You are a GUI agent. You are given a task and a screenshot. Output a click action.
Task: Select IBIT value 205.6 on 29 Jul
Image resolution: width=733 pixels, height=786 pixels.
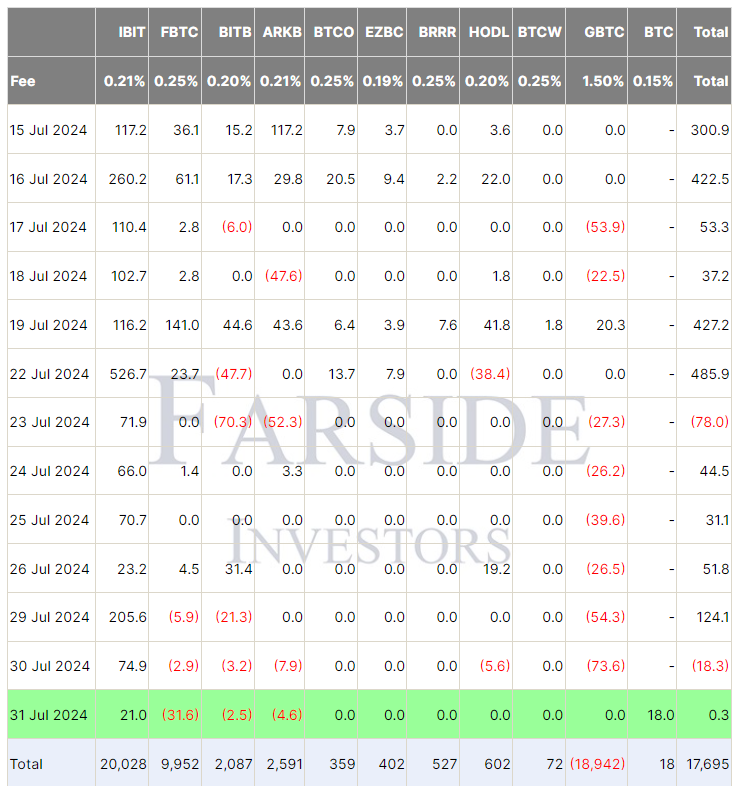click(128, 617)
